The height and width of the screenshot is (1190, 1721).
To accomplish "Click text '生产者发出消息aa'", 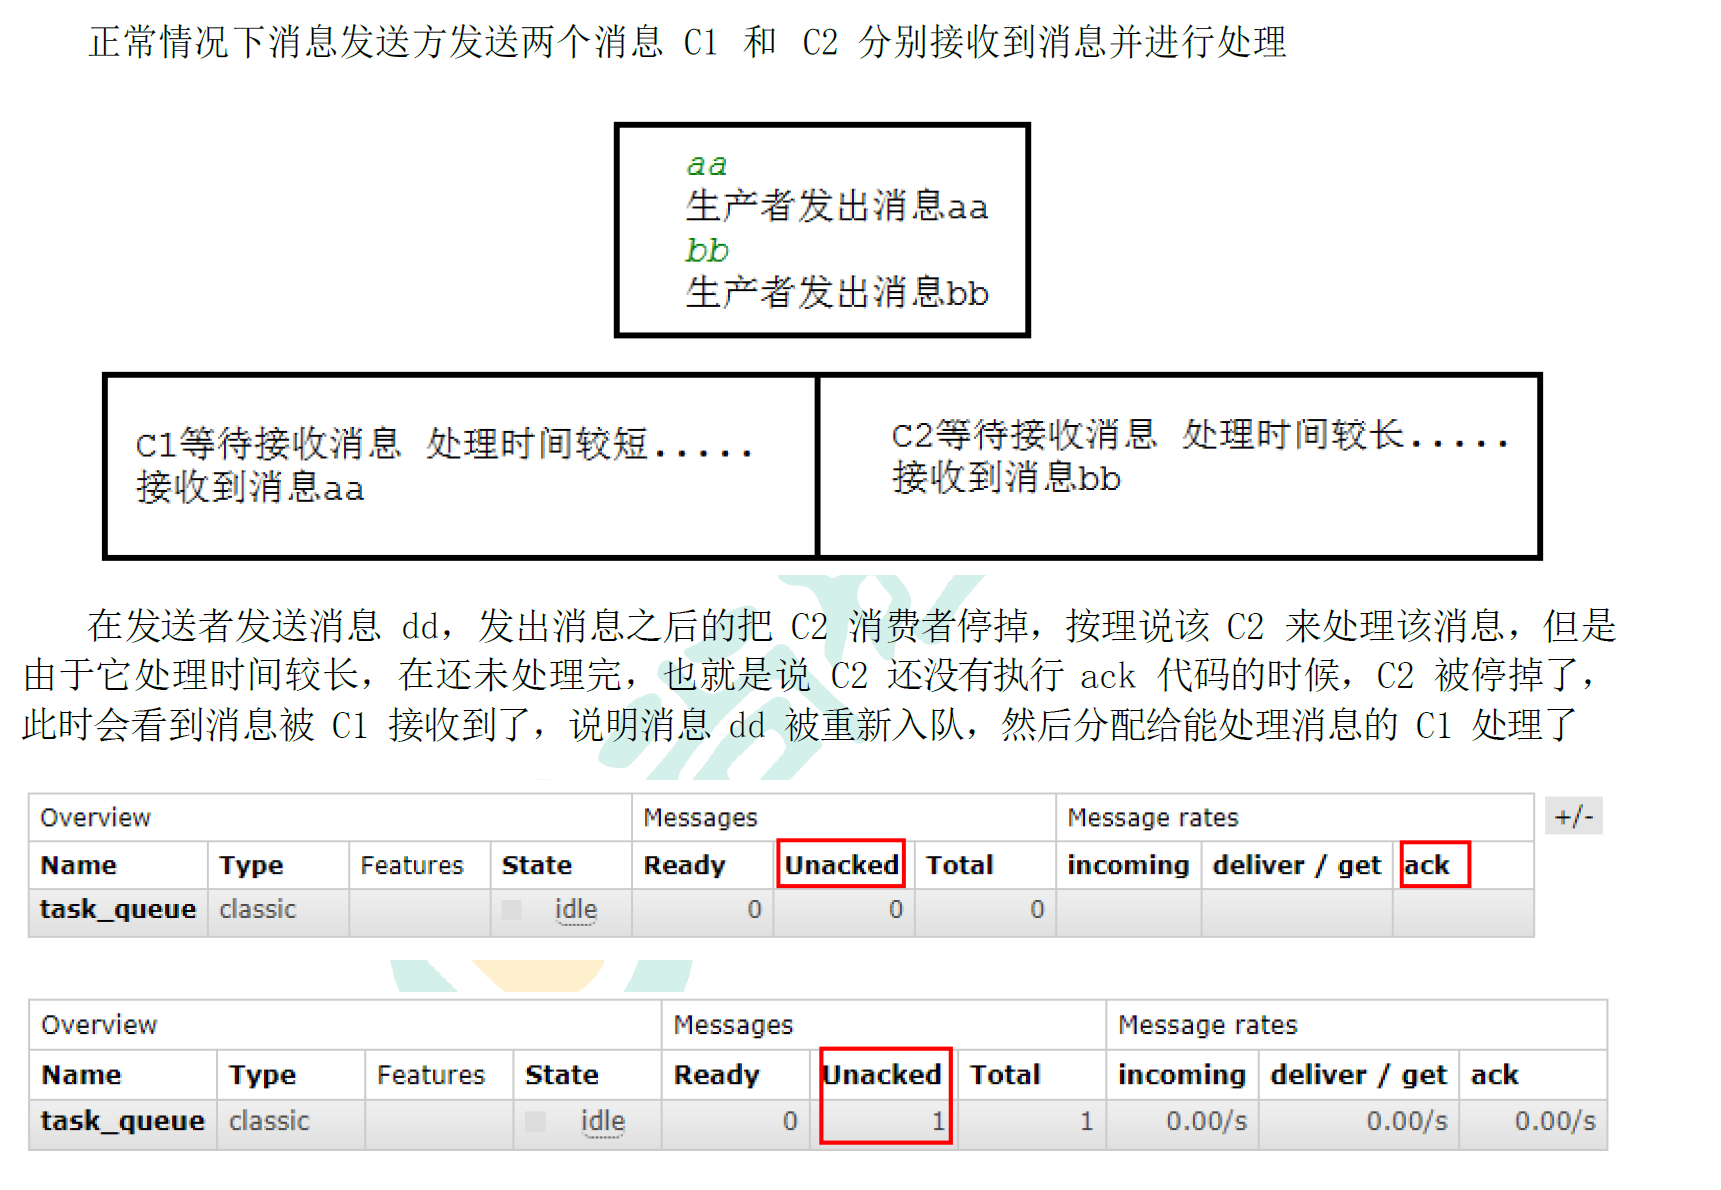I will point(837,206).
